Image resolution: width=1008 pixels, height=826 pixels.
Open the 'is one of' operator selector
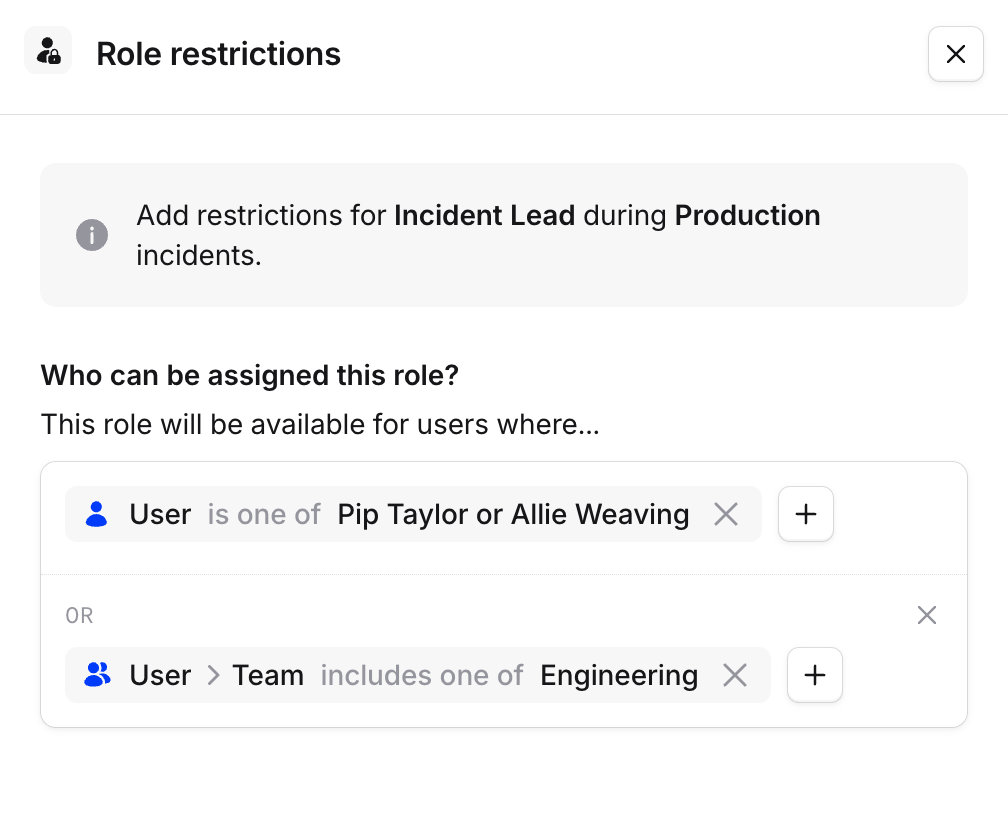point(264,514)
